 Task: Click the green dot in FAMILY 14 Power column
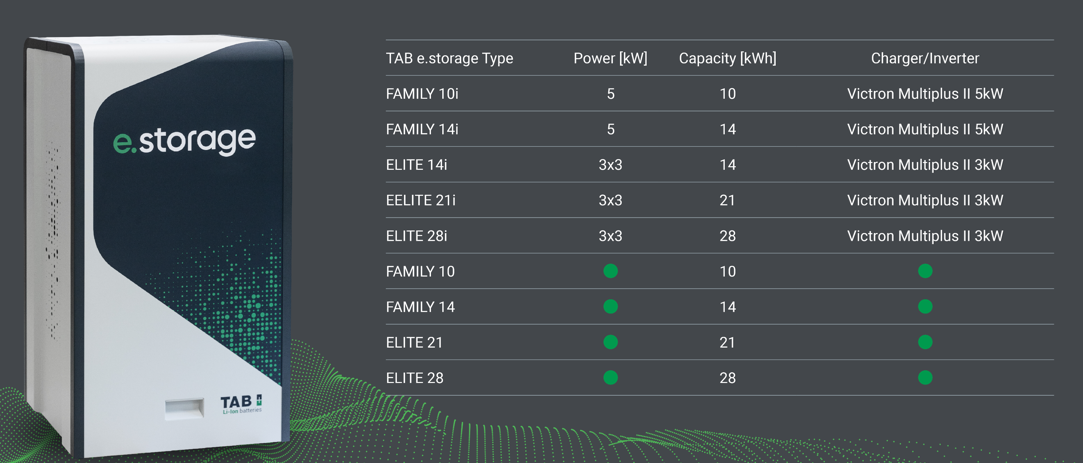(x=610, y=307)
